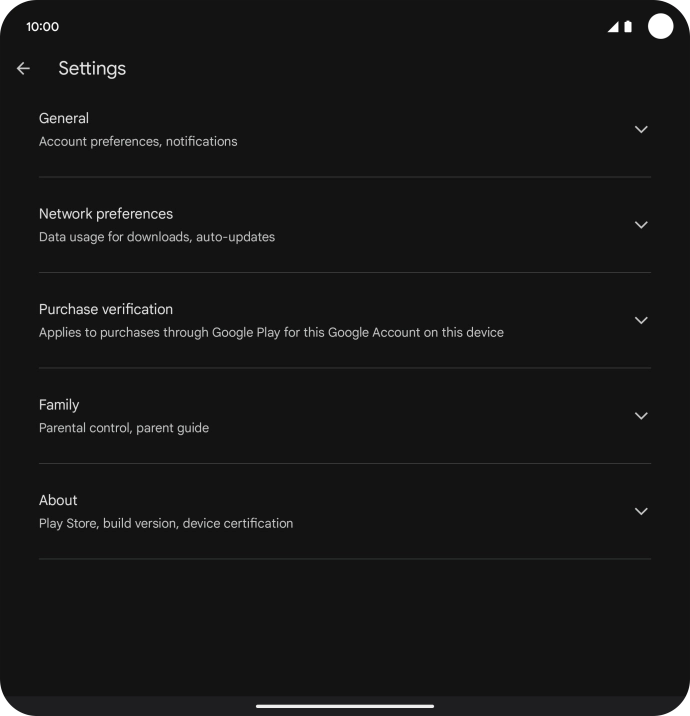Tap the purchase verification description text
Screen dimensions: 690x716
pyautogui.click(x=271, y=333)
